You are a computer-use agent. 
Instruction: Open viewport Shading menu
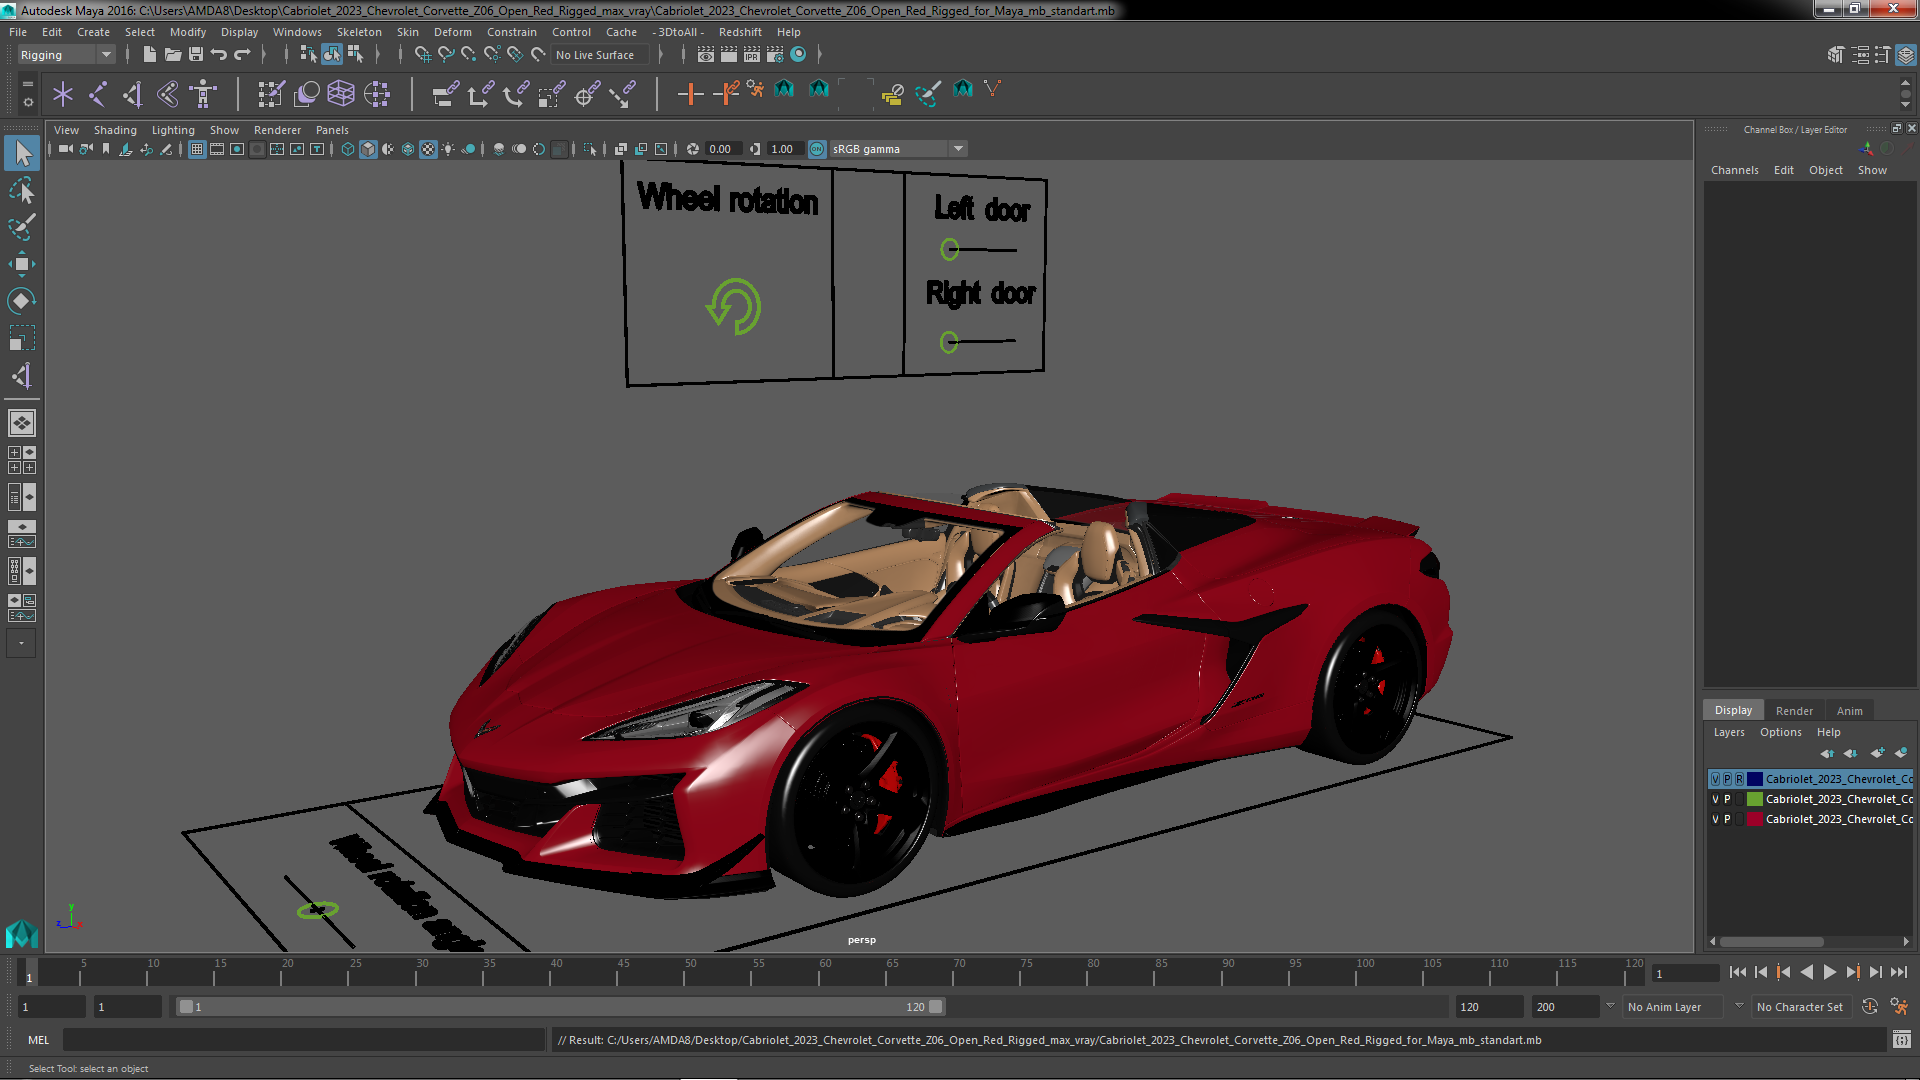115,130
